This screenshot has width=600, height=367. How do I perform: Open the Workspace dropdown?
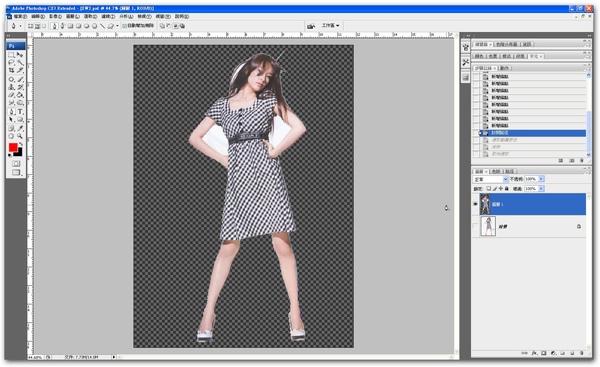coord(331,26)
